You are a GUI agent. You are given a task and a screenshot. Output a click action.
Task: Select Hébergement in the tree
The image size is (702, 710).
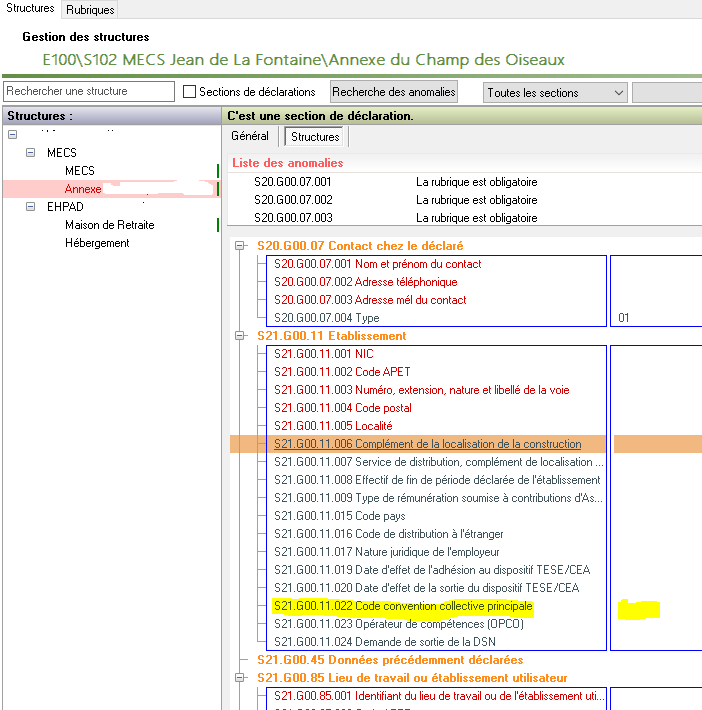pyautogui.click(x=97, y=243)
